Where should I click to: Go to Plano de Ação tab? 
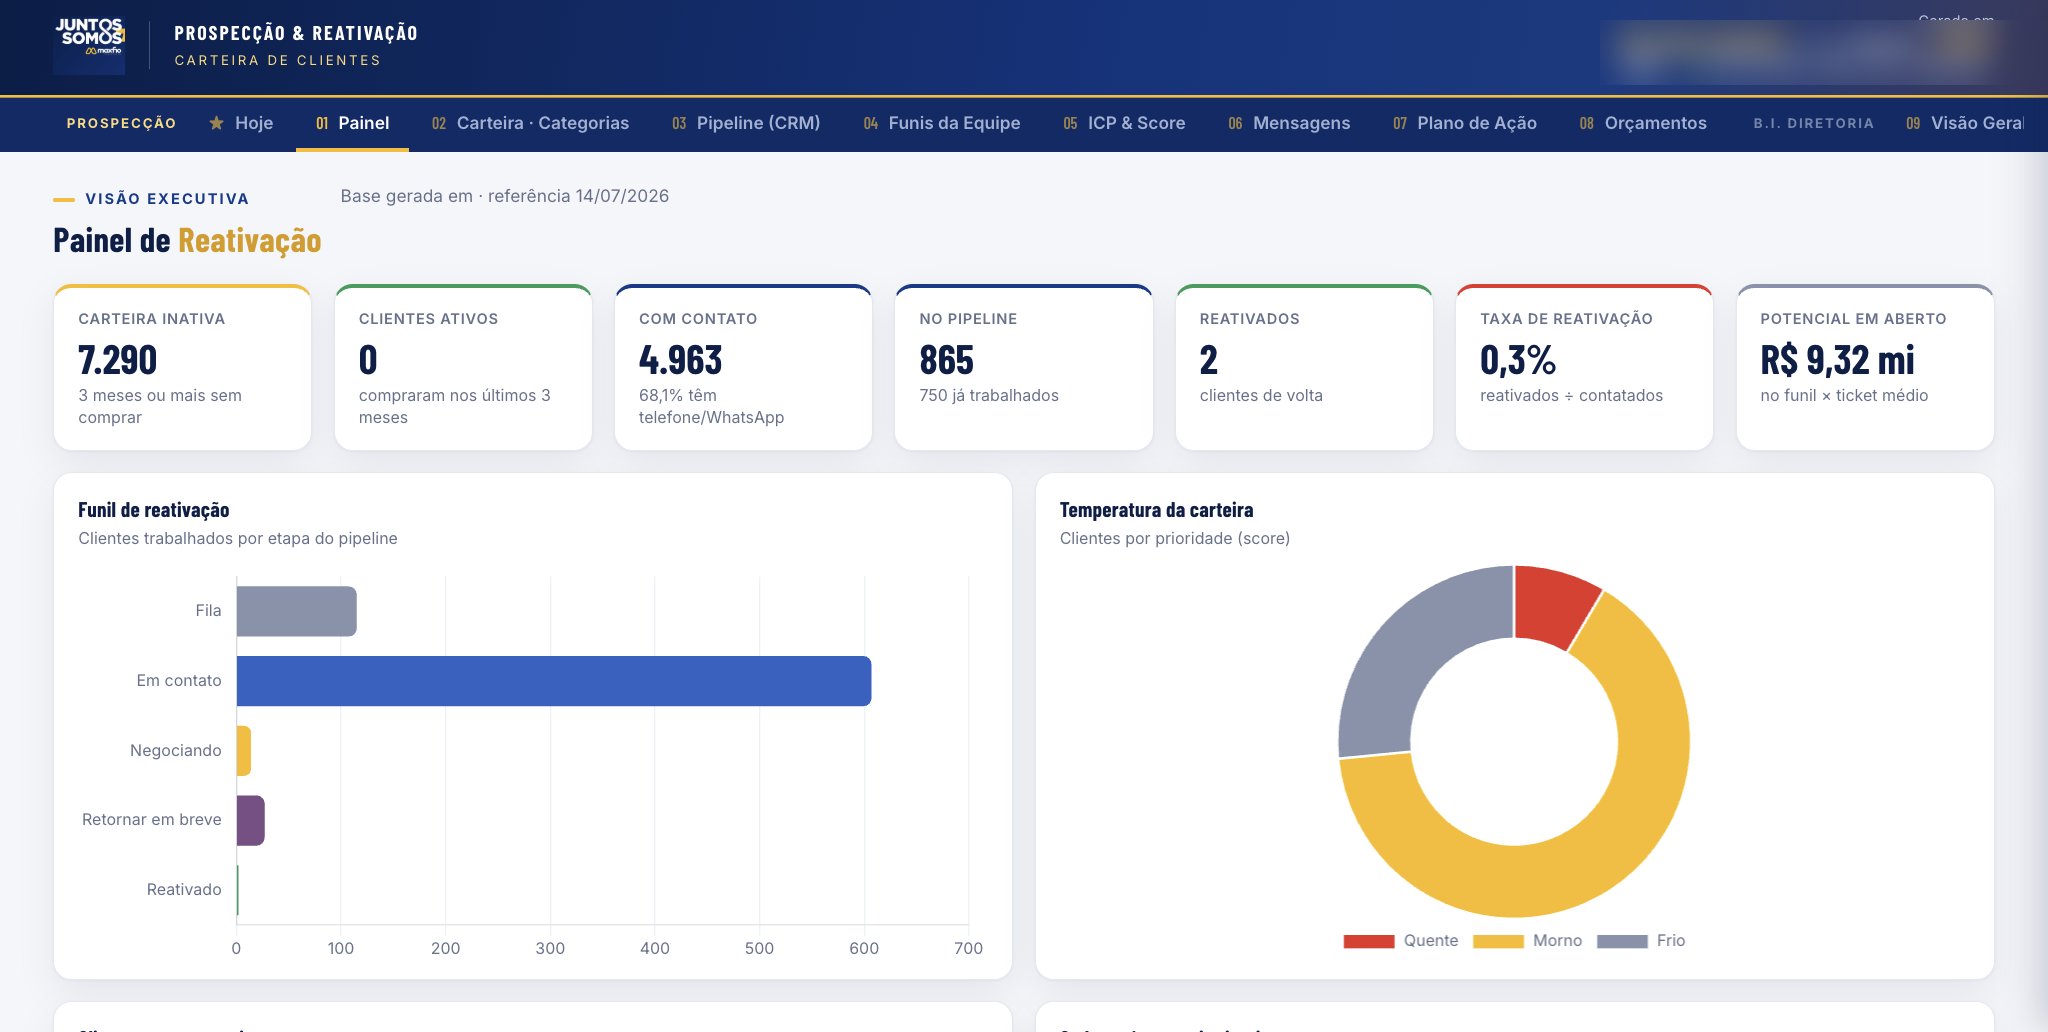point(1465,123)
